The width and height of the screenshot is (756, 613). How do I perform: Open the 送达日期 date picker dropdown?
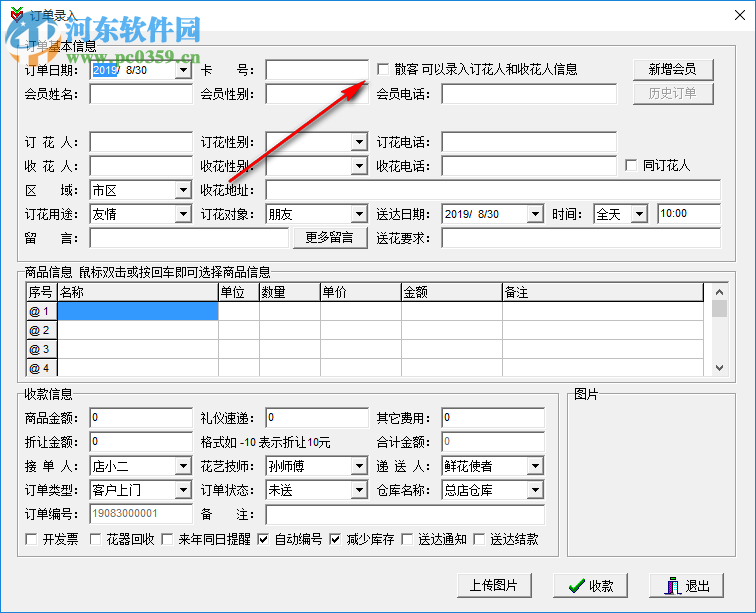pyautogui.click(x=535, y=214)
